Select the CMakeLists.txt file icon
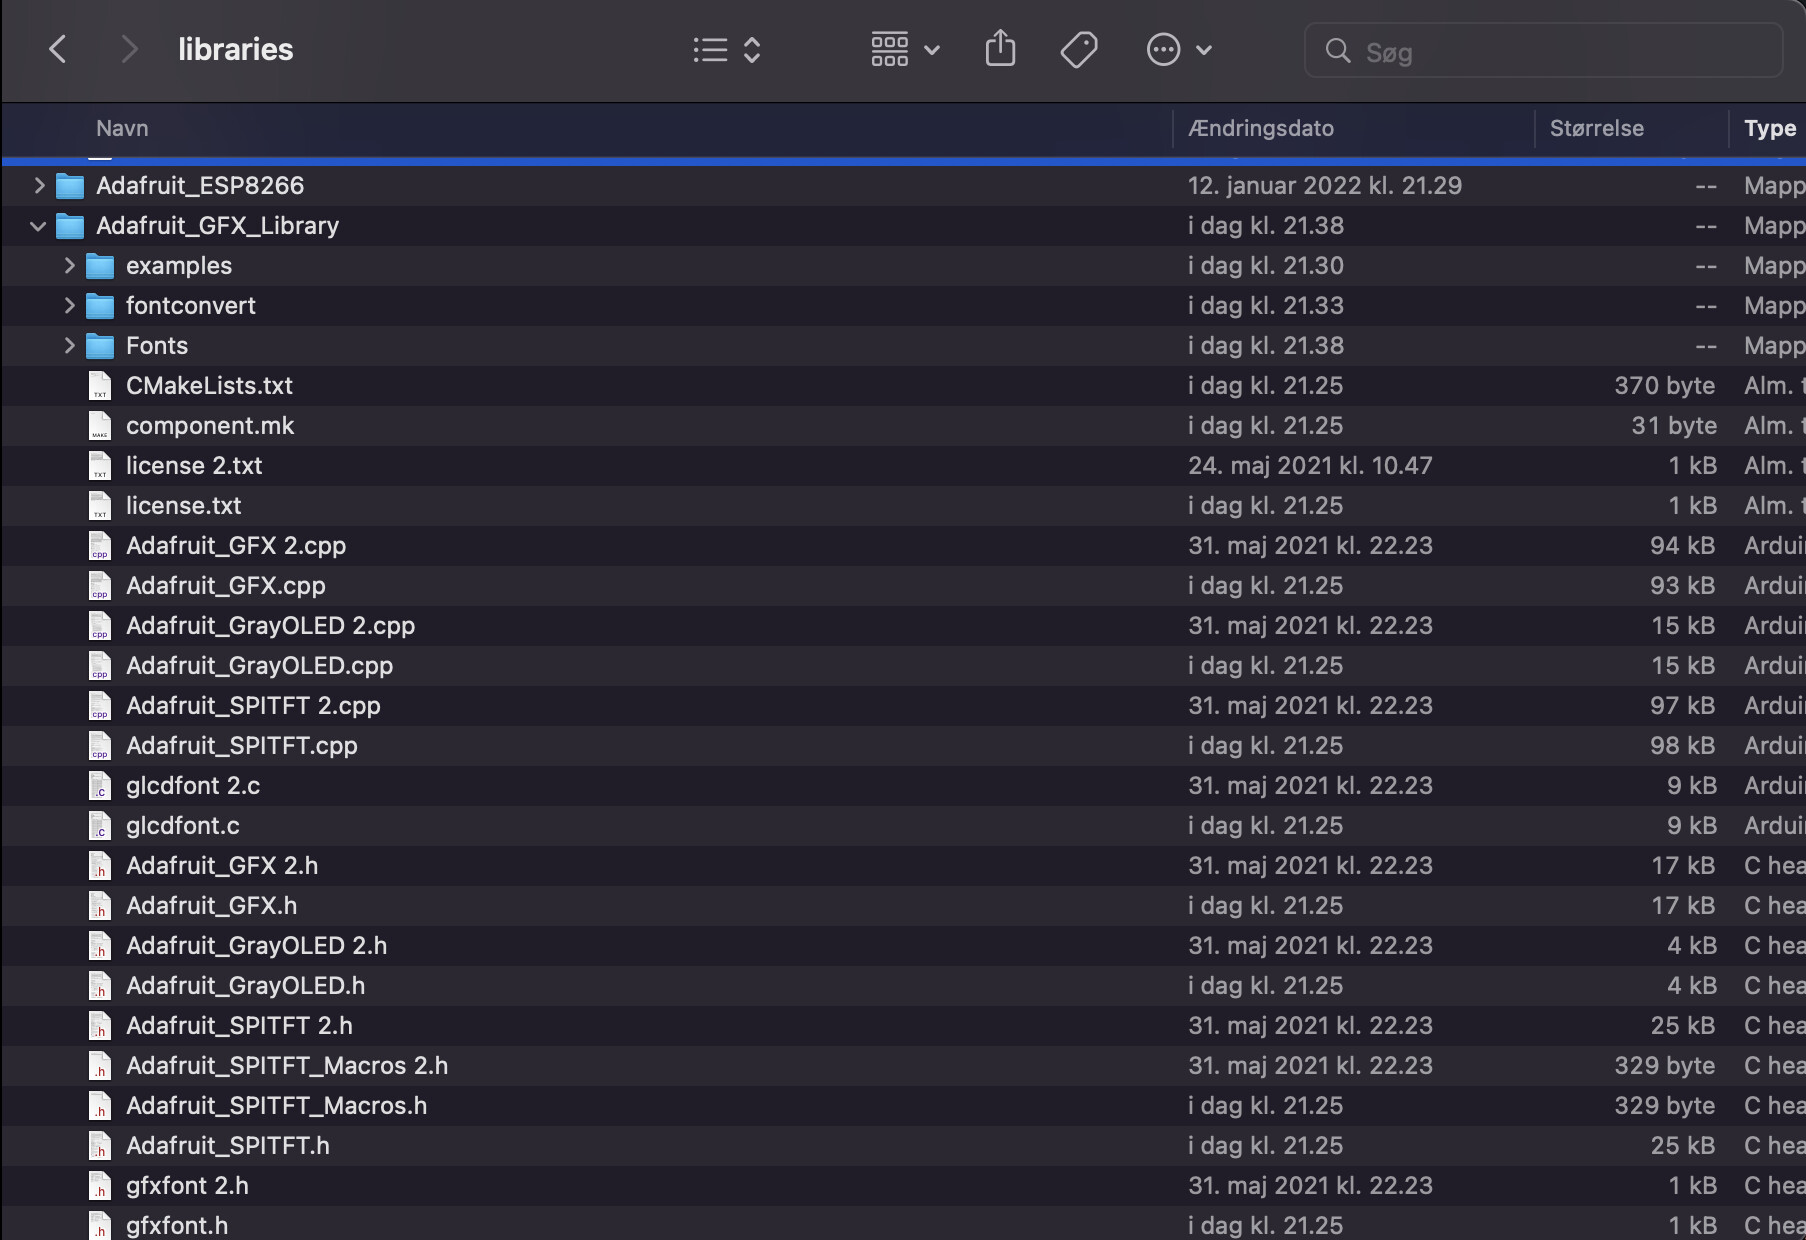This screenshot has width=1806, height=1240. tap(100, 385)
